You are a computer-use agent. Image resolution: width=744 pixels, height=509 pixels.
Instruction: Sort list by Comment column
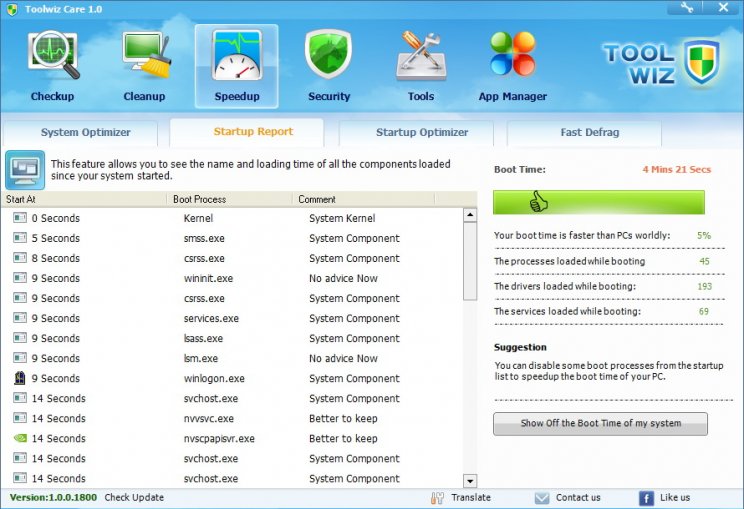(x=363, y=199)
